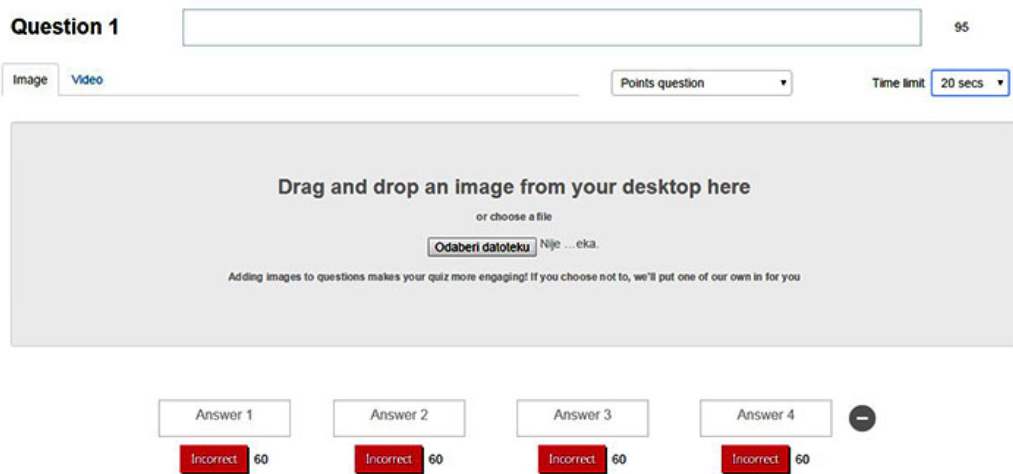Click the 95 character counter
The image size is (1013, 474).
(961, 28)
